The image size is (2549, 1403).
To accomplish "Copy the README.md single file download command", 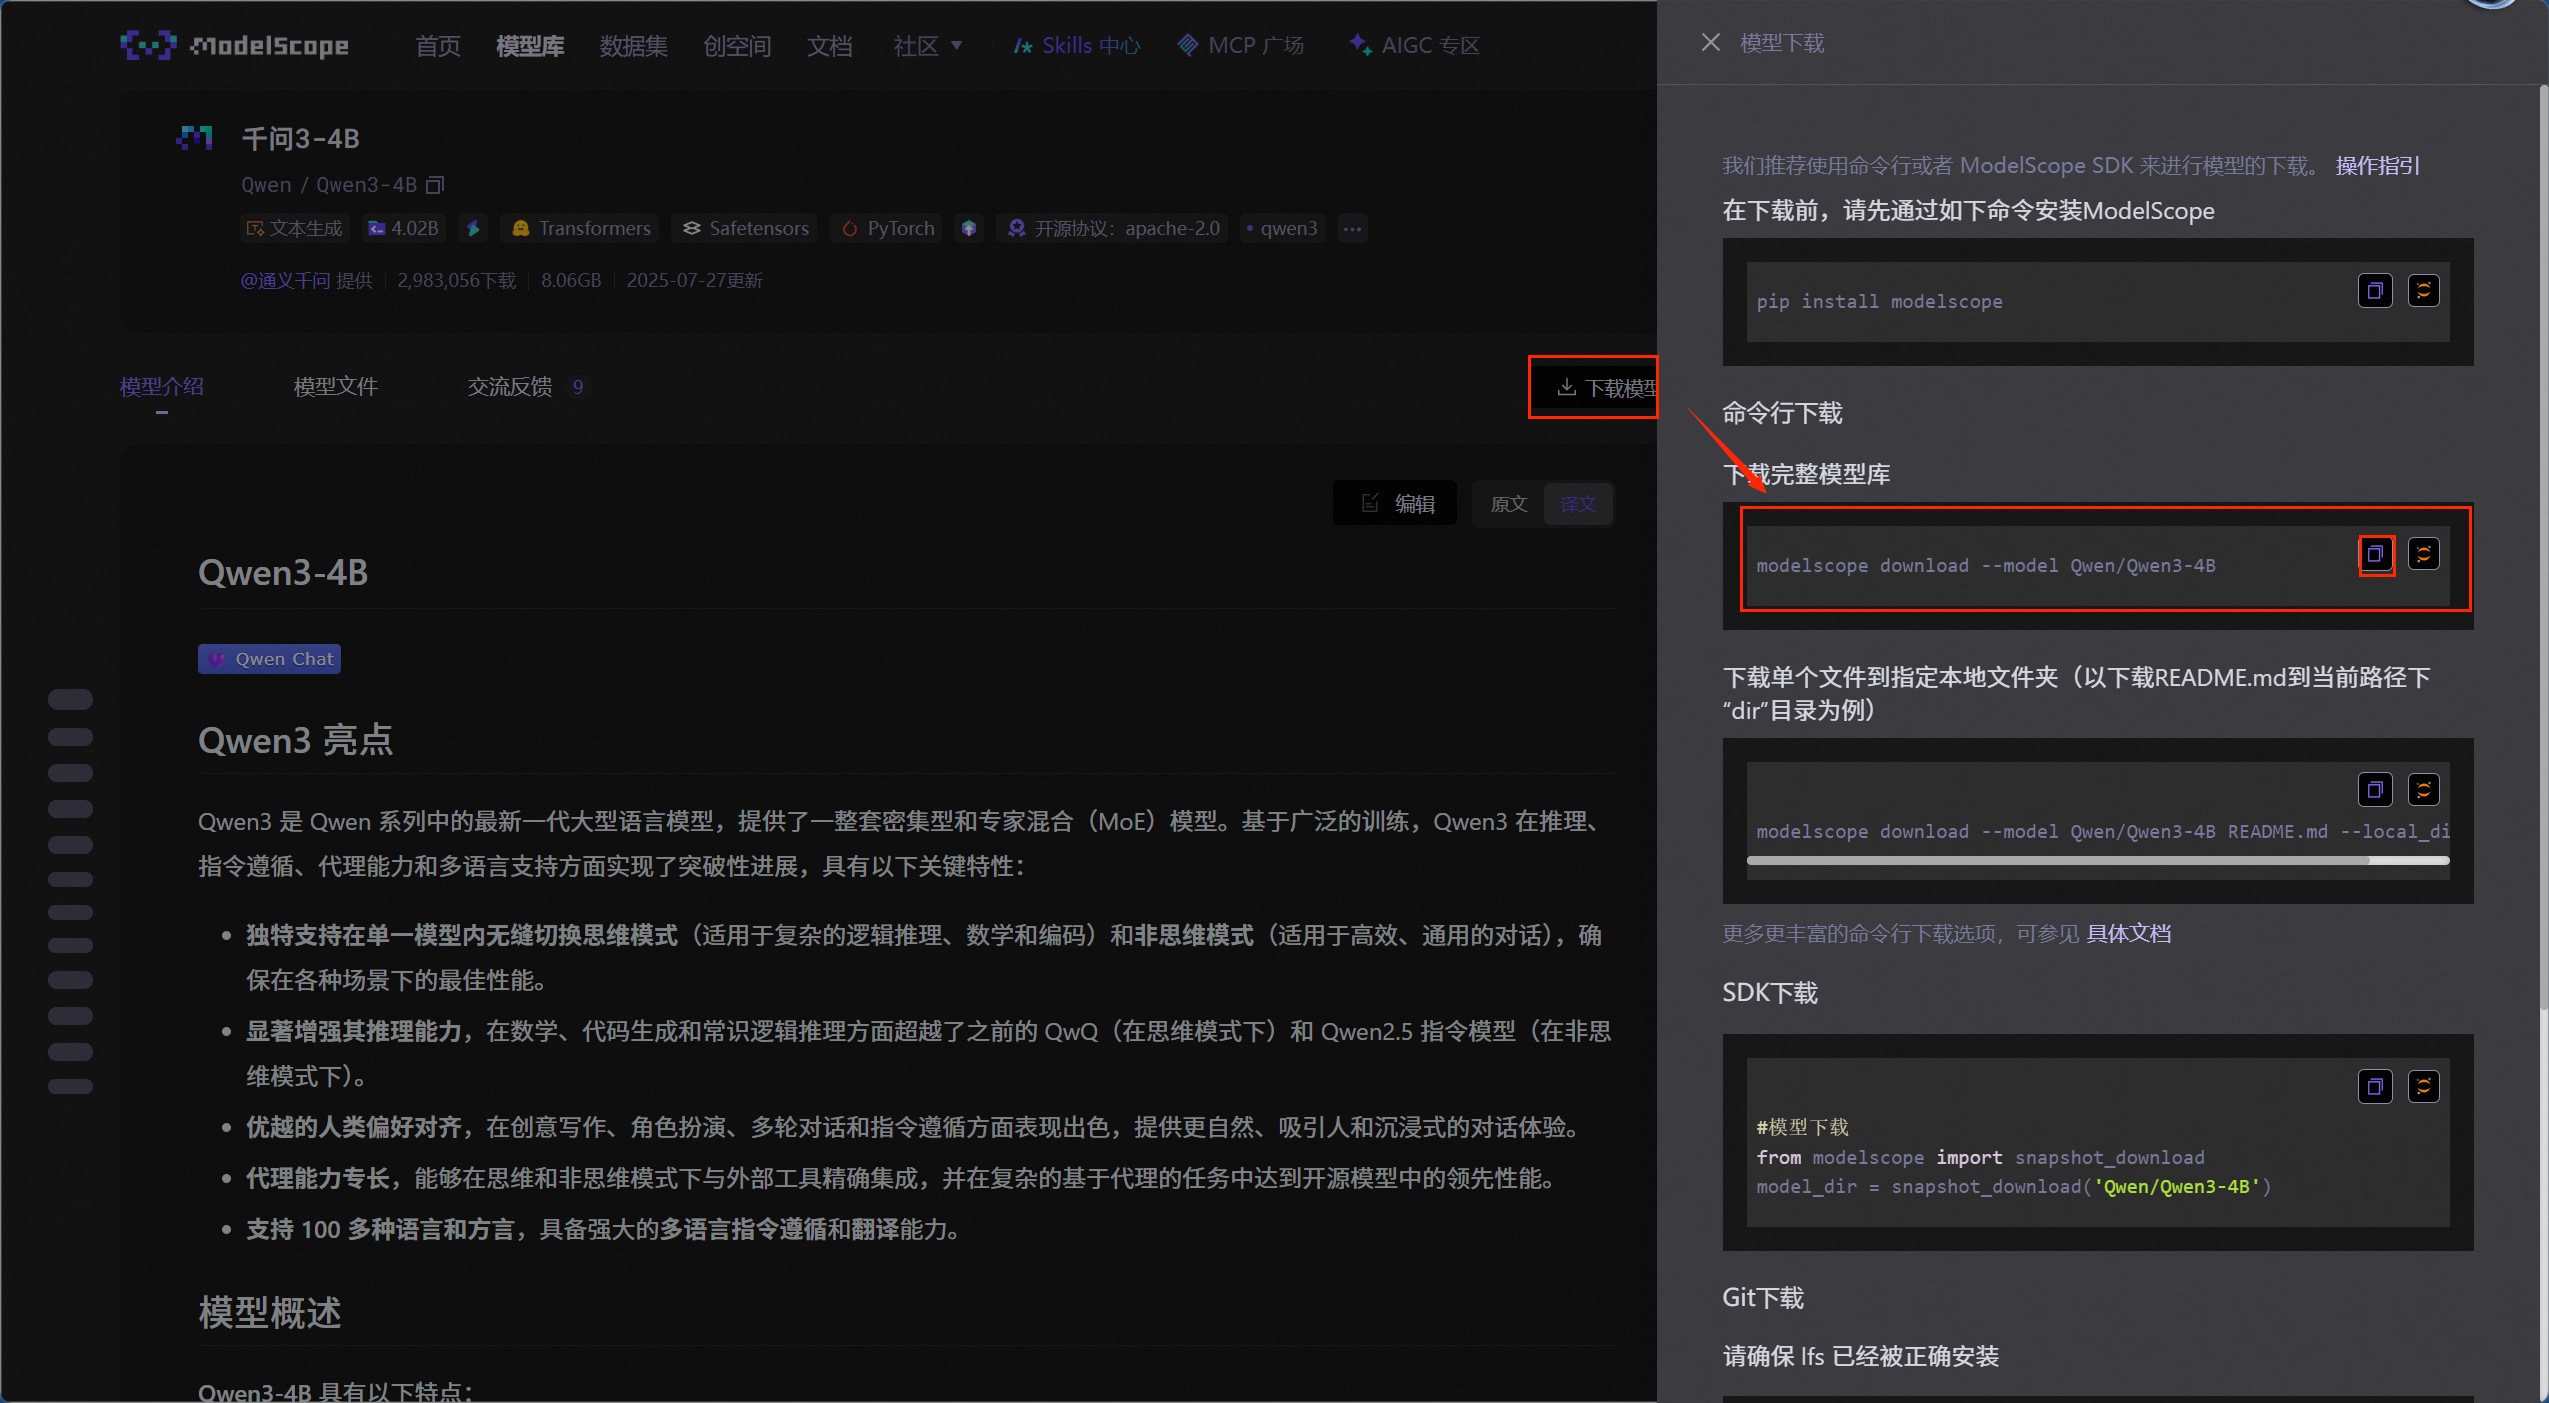I will [x=2374, y=790].
